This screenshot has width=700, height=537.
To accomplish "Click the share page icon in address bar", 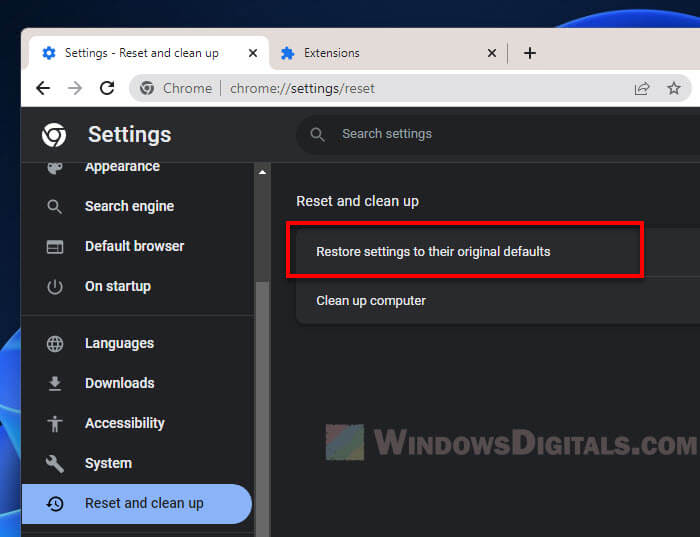I will click(x=642, y=88).
